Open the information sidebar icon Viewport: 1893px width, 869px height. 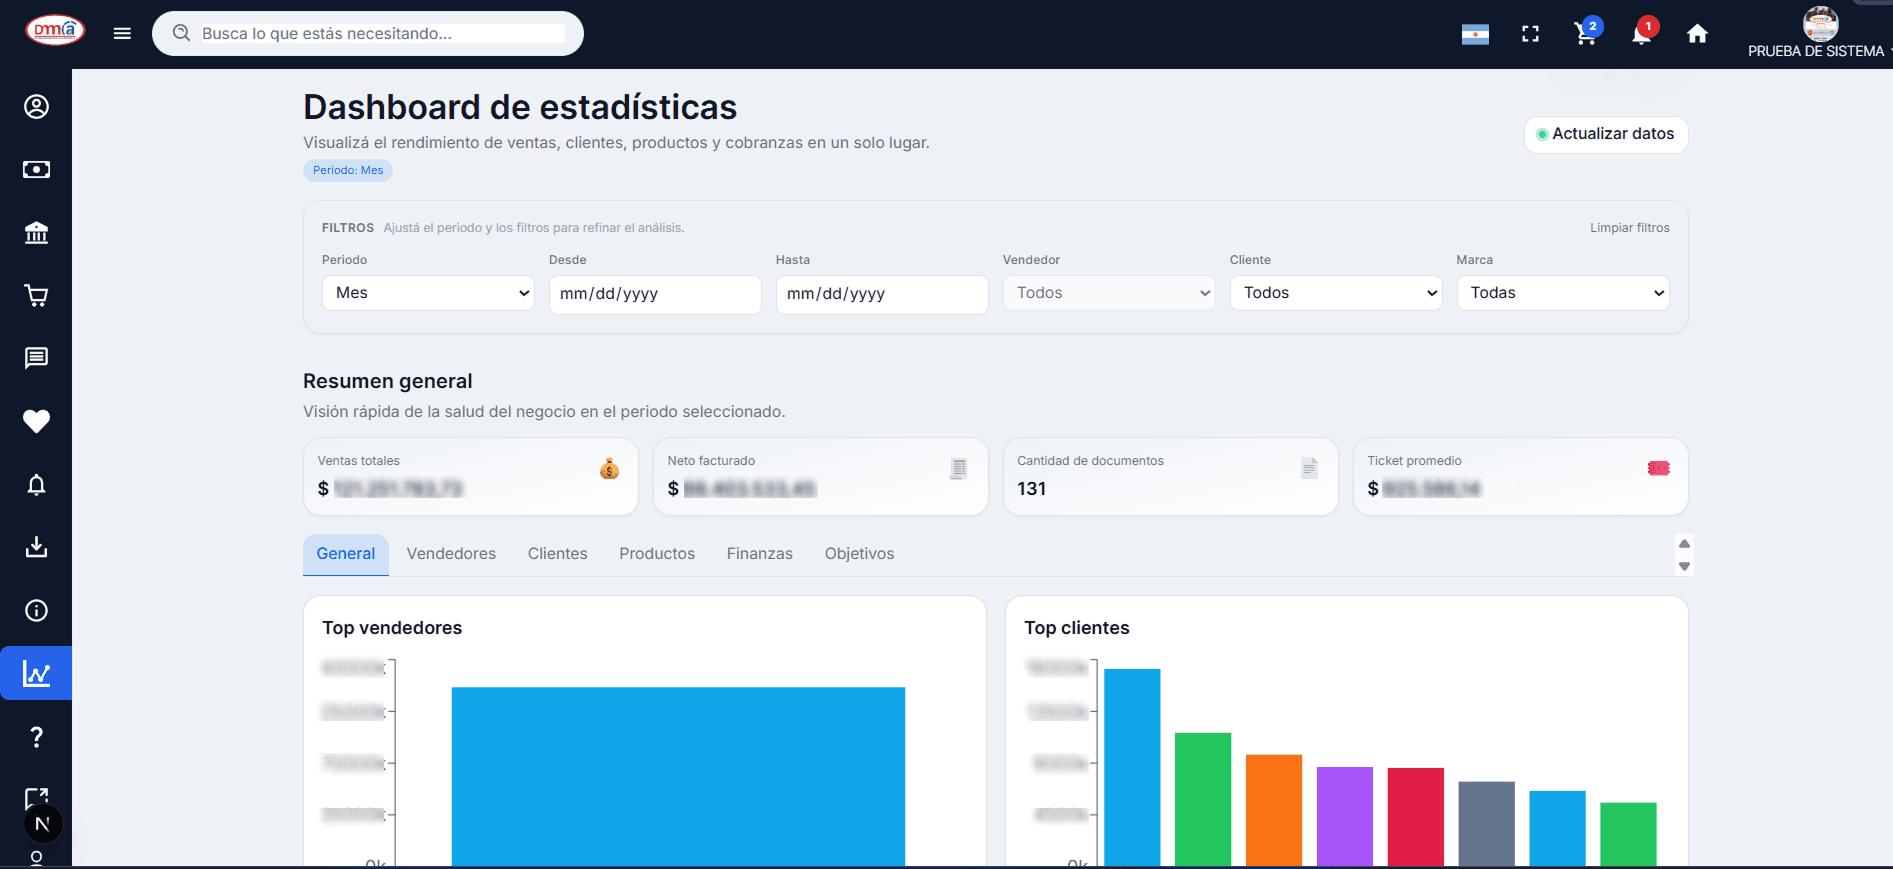36,611
